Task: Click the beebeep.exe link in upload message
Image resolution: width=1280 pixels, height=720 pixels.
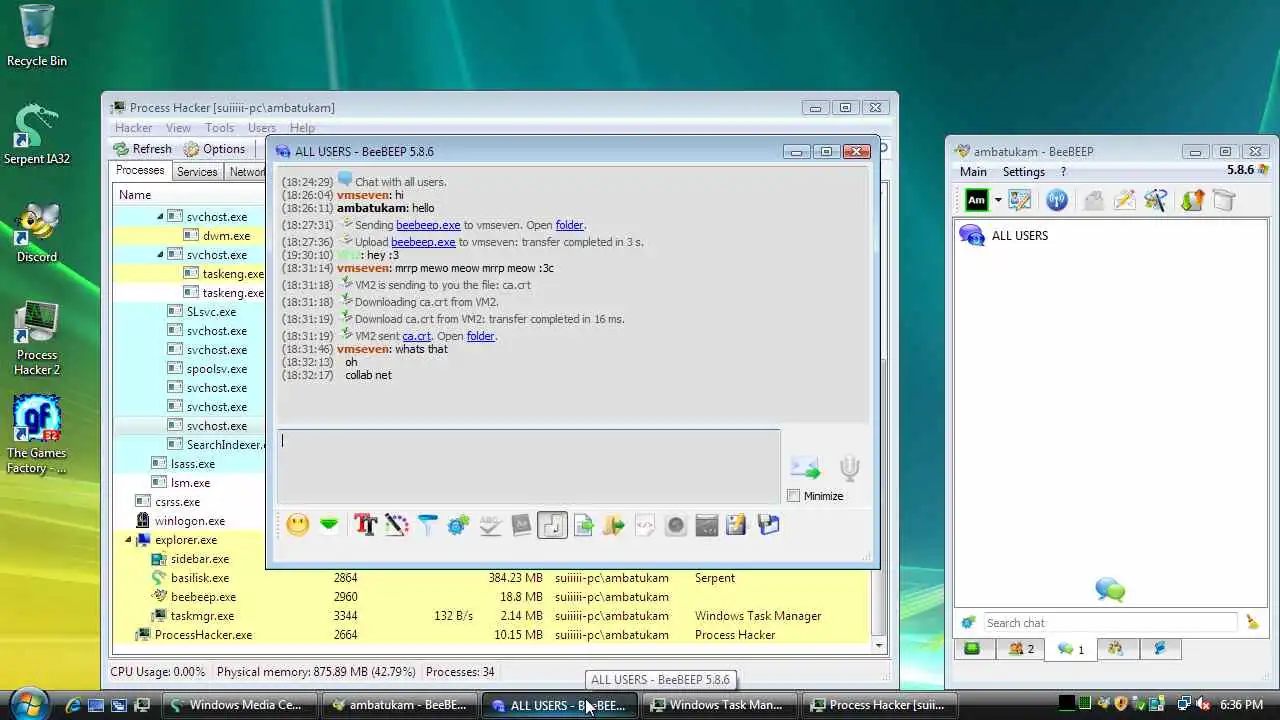Action: click(x=423, y=242)
